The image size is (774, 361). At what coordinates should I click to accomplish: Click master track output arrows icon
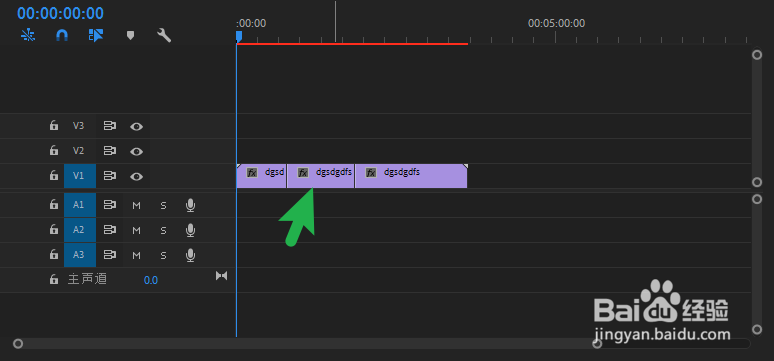(x=222, y=276)
